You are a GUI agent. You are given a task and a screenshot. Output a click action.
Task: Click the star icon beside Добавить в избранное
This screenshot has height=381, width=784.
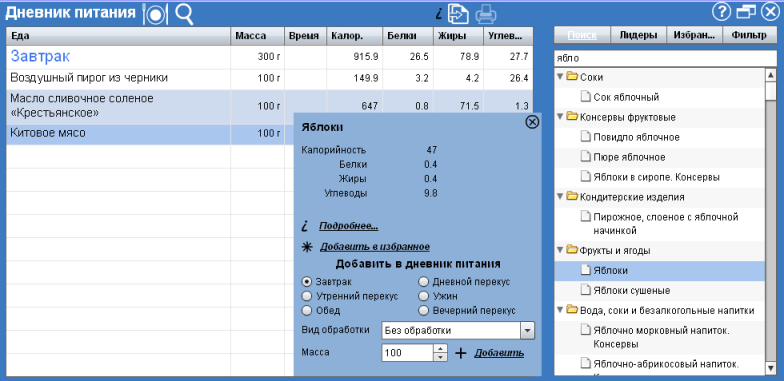[x=306, y=247]
